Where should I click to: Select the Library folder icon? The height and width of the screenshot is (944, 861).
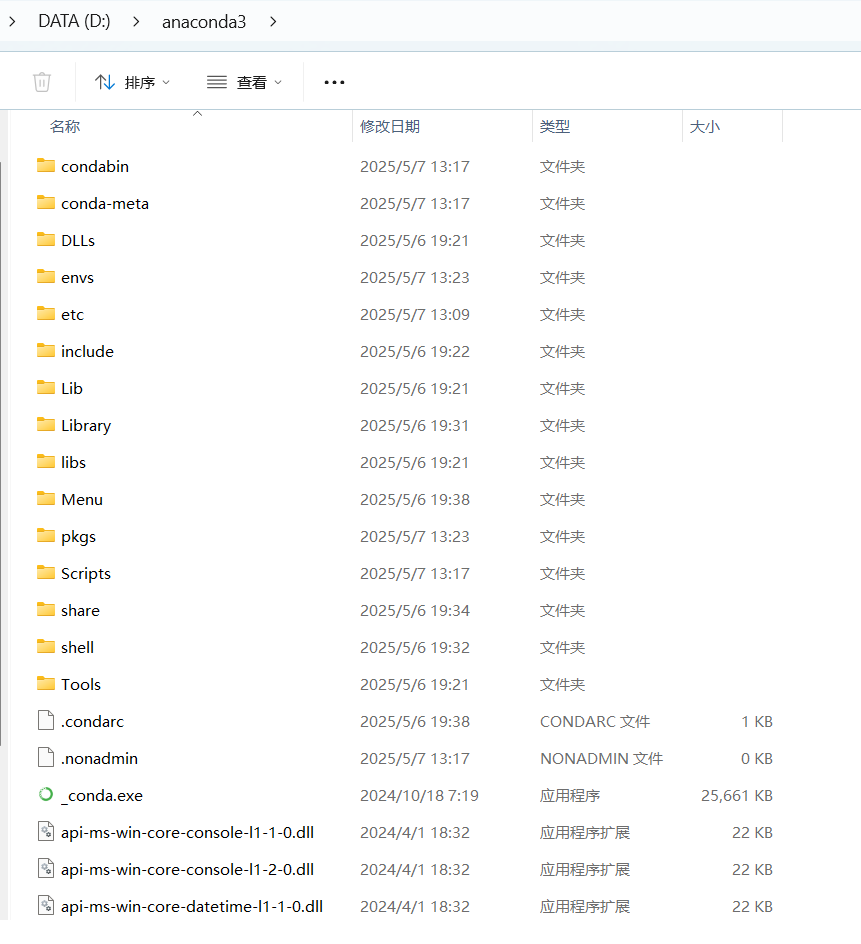tap(46, 424)
